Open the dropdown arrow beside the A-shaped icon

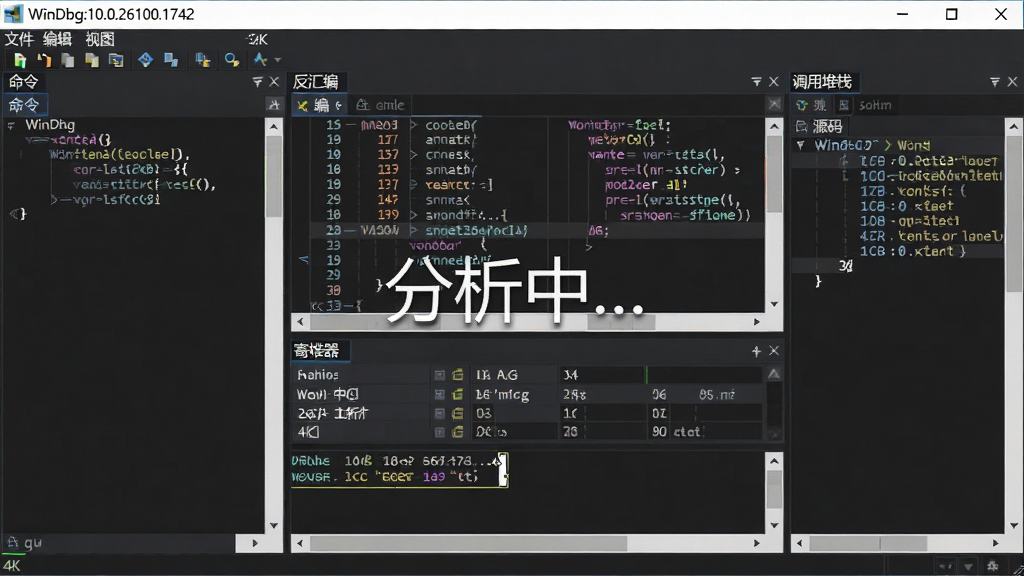278,60
